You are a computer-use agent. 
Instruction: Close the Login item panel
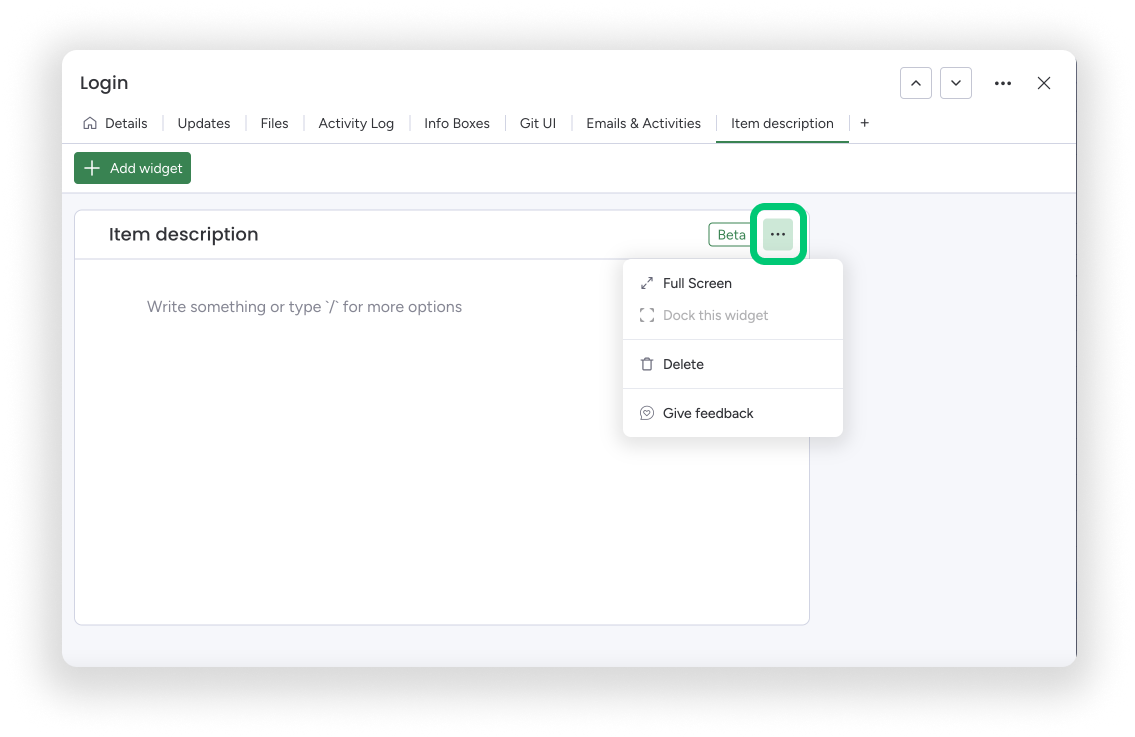pyautogui.click(x=1044, y=83)
